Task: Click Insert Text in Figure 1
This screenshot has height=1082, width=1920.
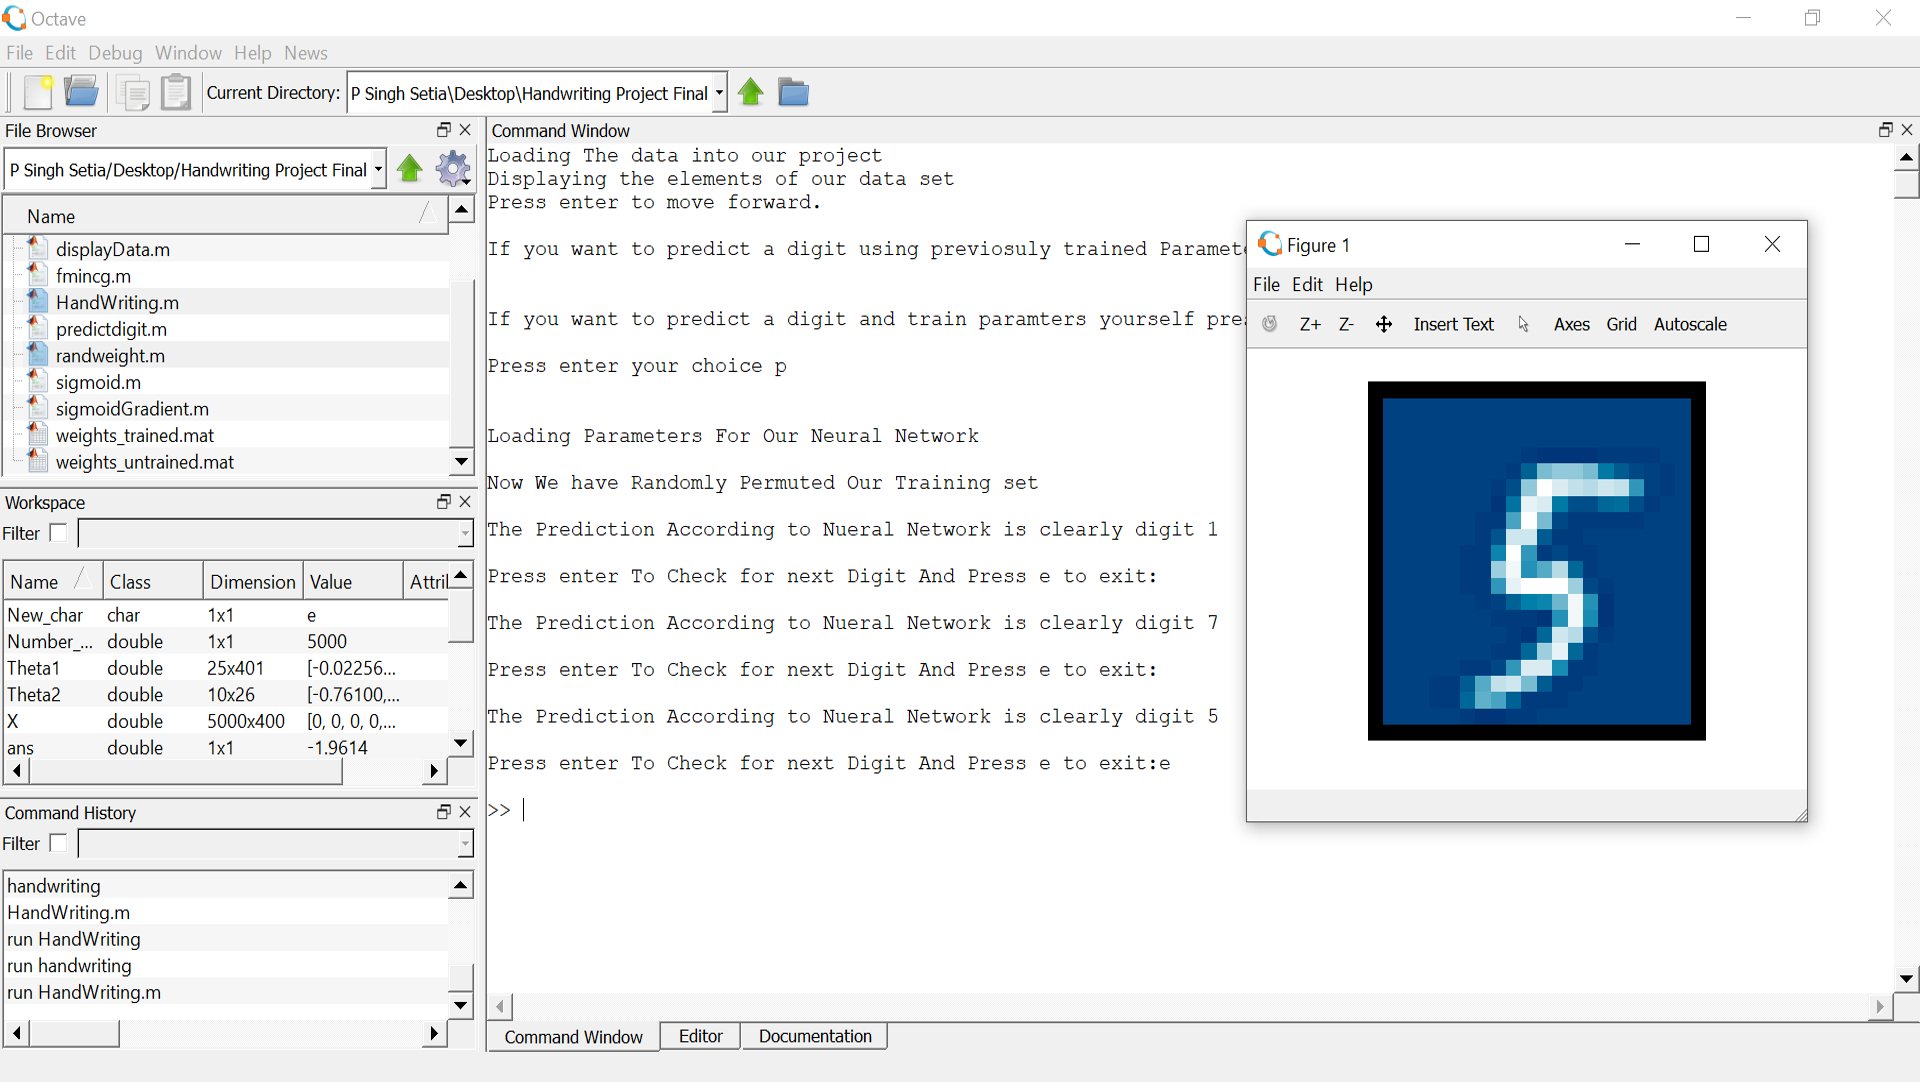Action: coord(1453,324)
